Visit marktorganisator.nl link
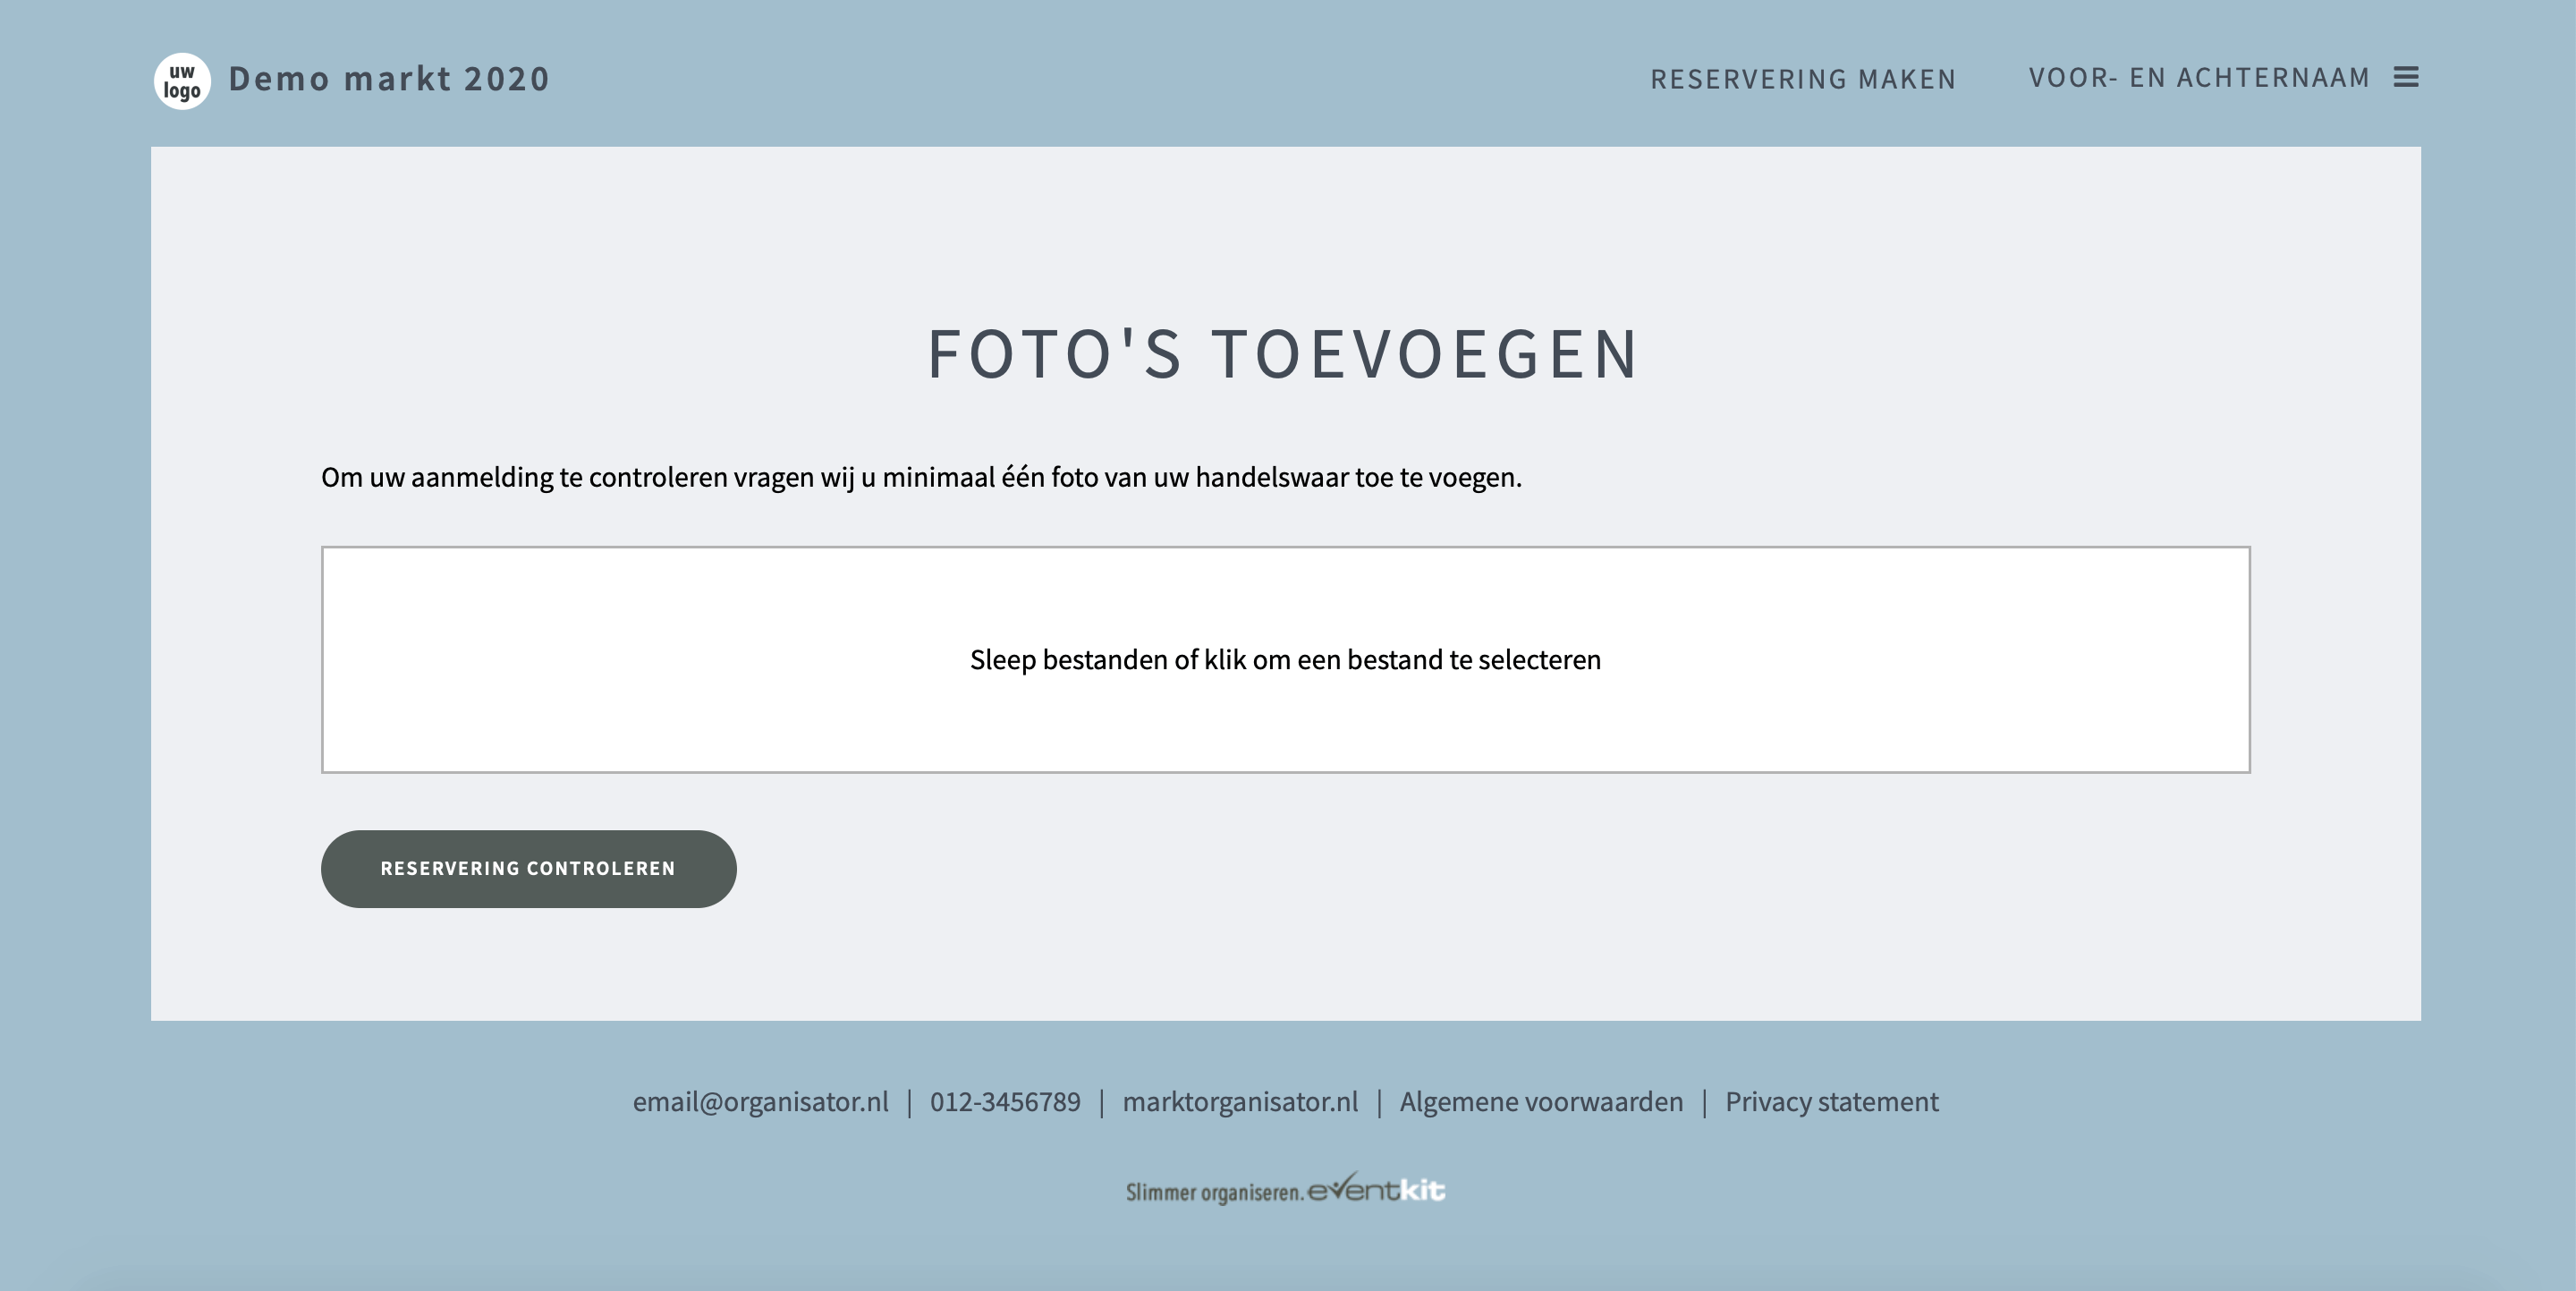Viewport: 2576px width, 1291px height. coord(1240,1101)
